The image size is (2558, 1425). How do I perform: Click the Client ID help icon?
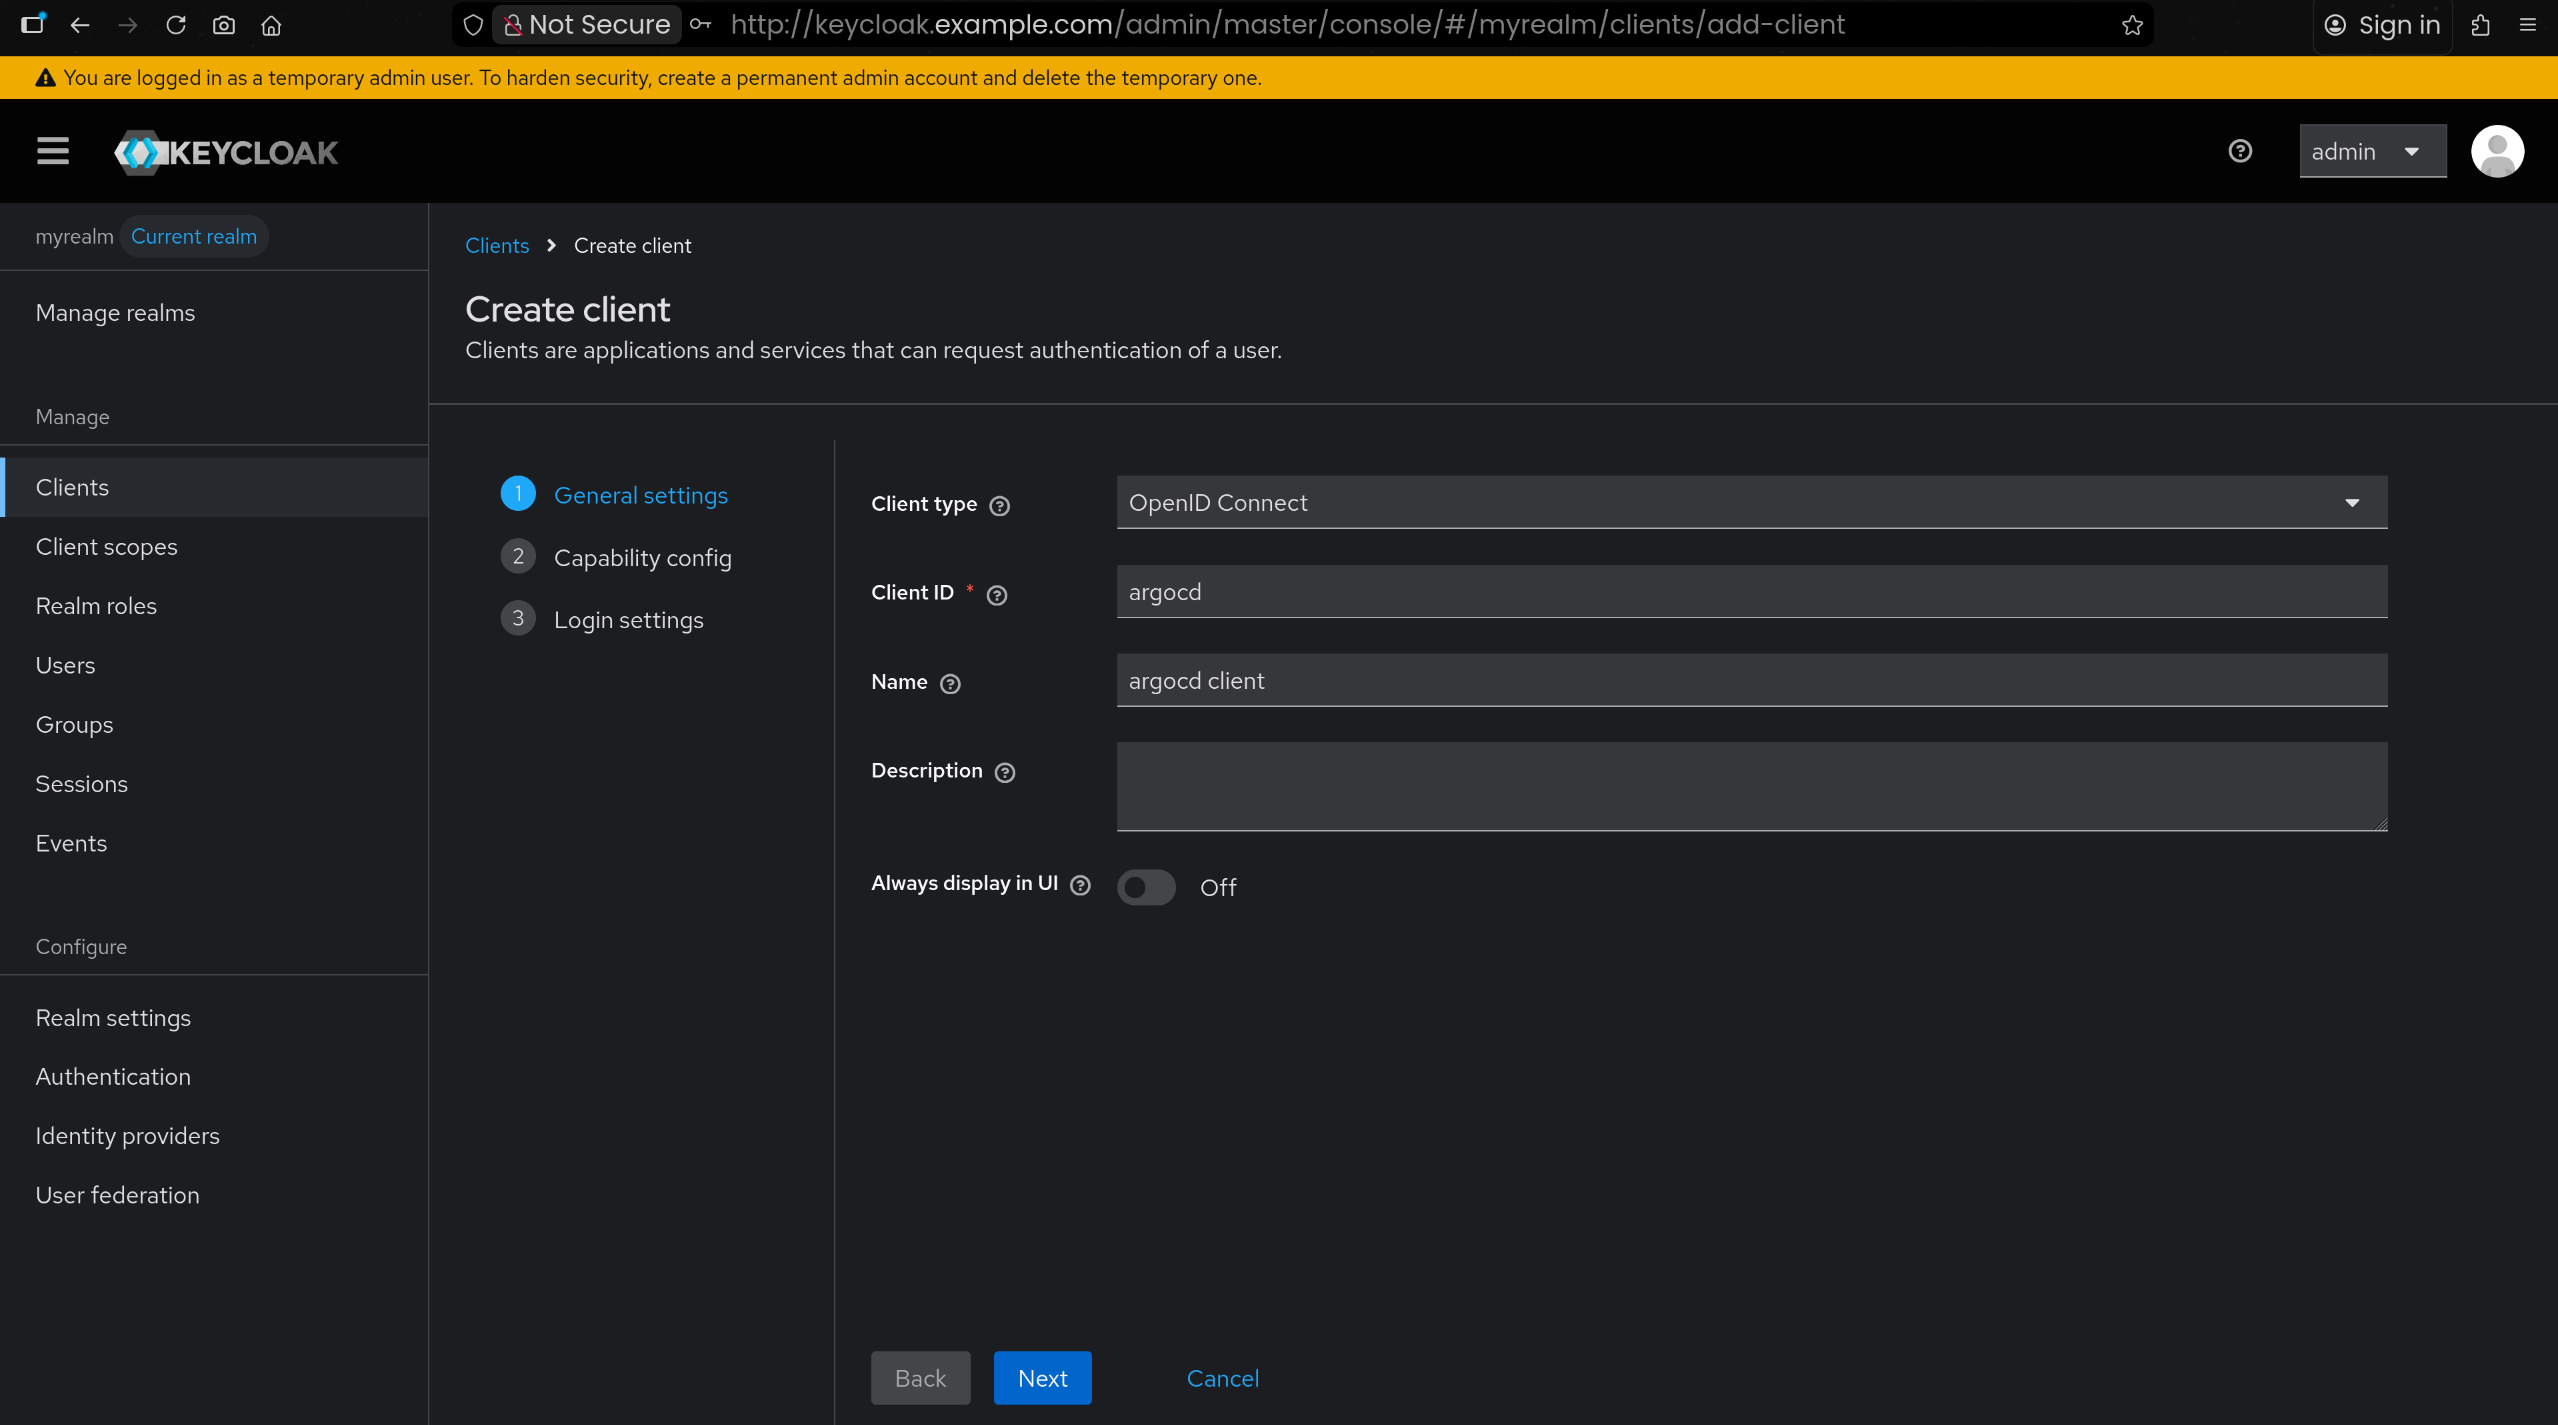(x=996, y=595)
